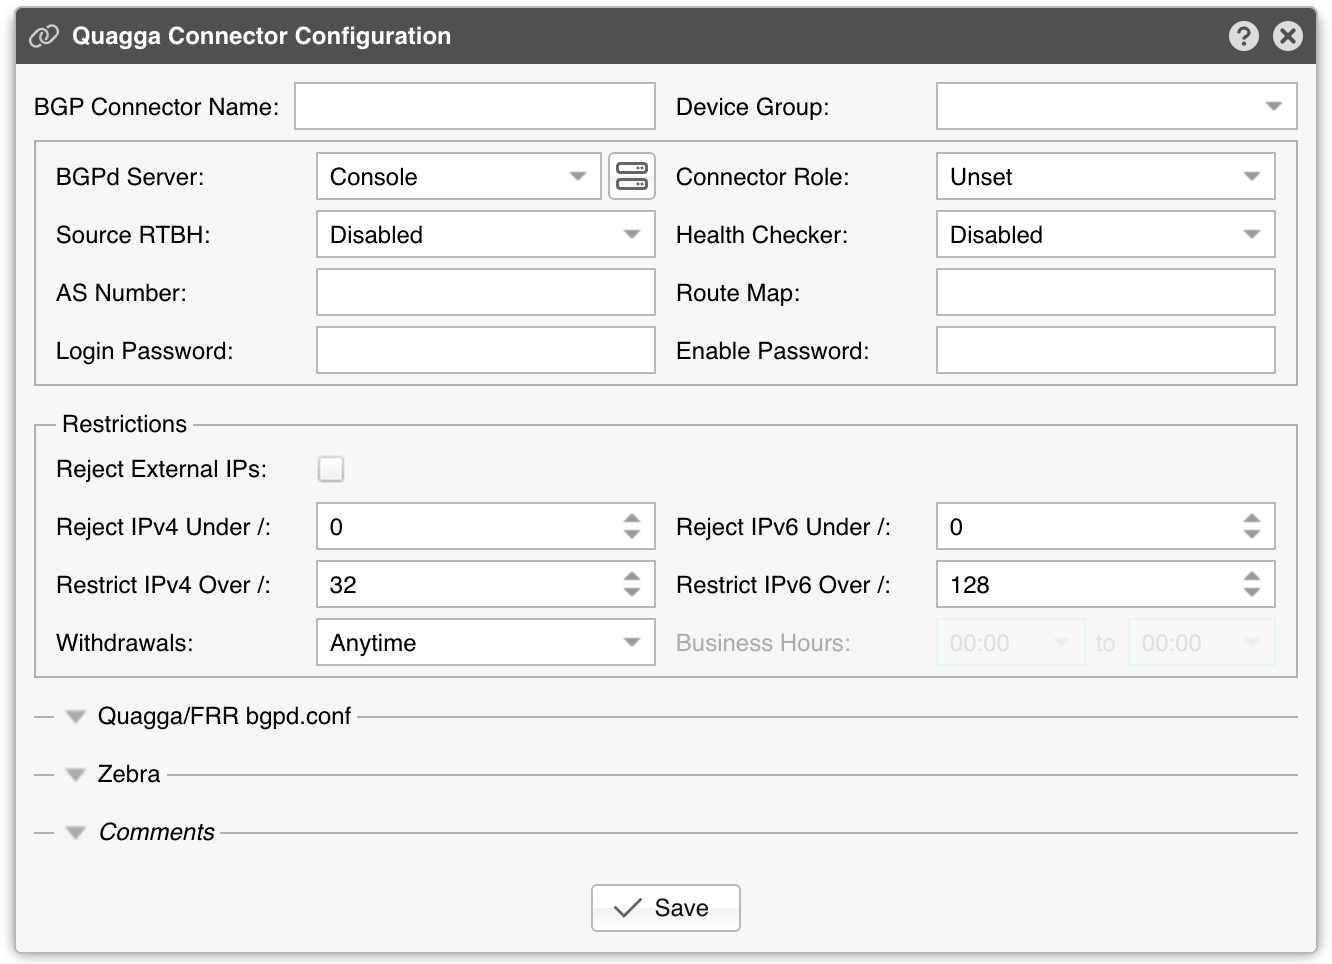
Task: Click the Business Hours end time dropdown
Action: coord(1202,643)
